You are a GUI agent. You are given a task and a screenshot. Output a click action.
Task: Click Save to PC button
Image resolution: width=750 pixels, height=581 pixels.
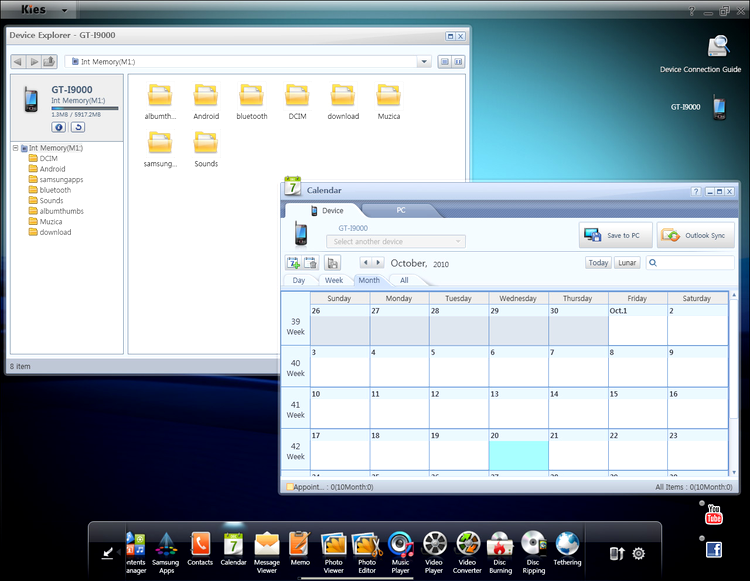coord(616,235)
